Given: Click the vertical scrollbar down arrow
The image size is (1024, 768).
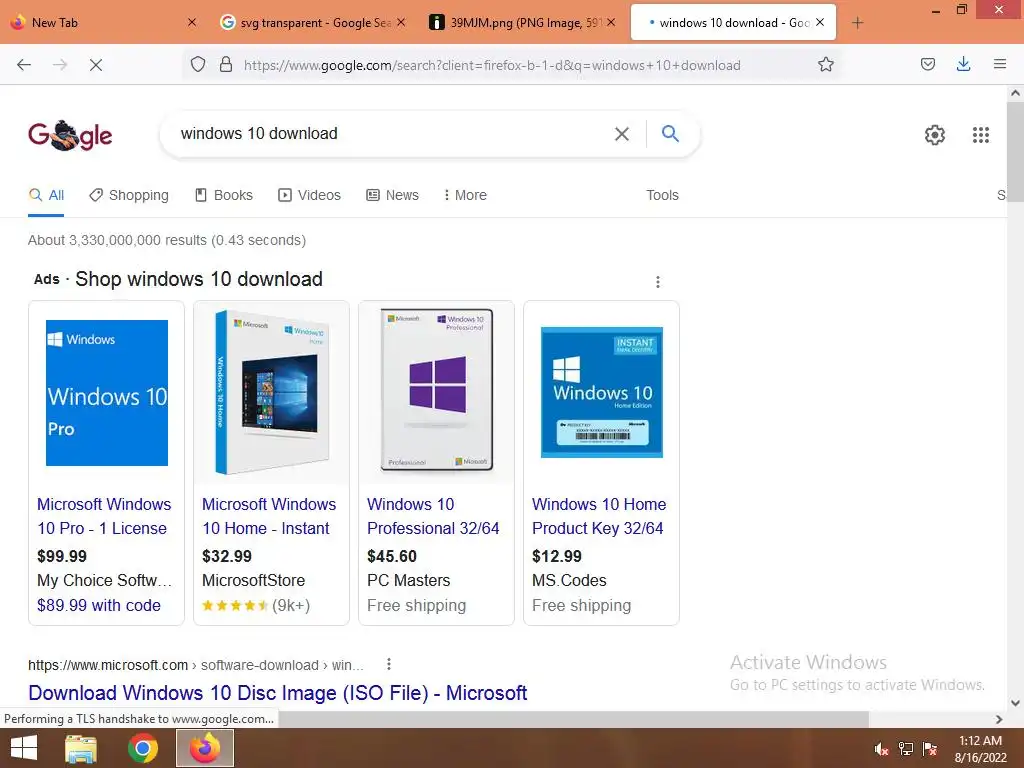Looking at the screenshot, I should [x=1016, y=703].
